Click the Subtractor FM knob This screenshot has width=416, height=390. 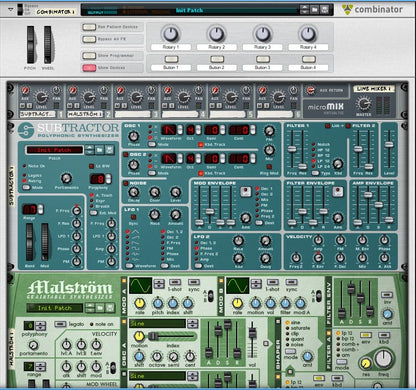(x=269, y=131)
